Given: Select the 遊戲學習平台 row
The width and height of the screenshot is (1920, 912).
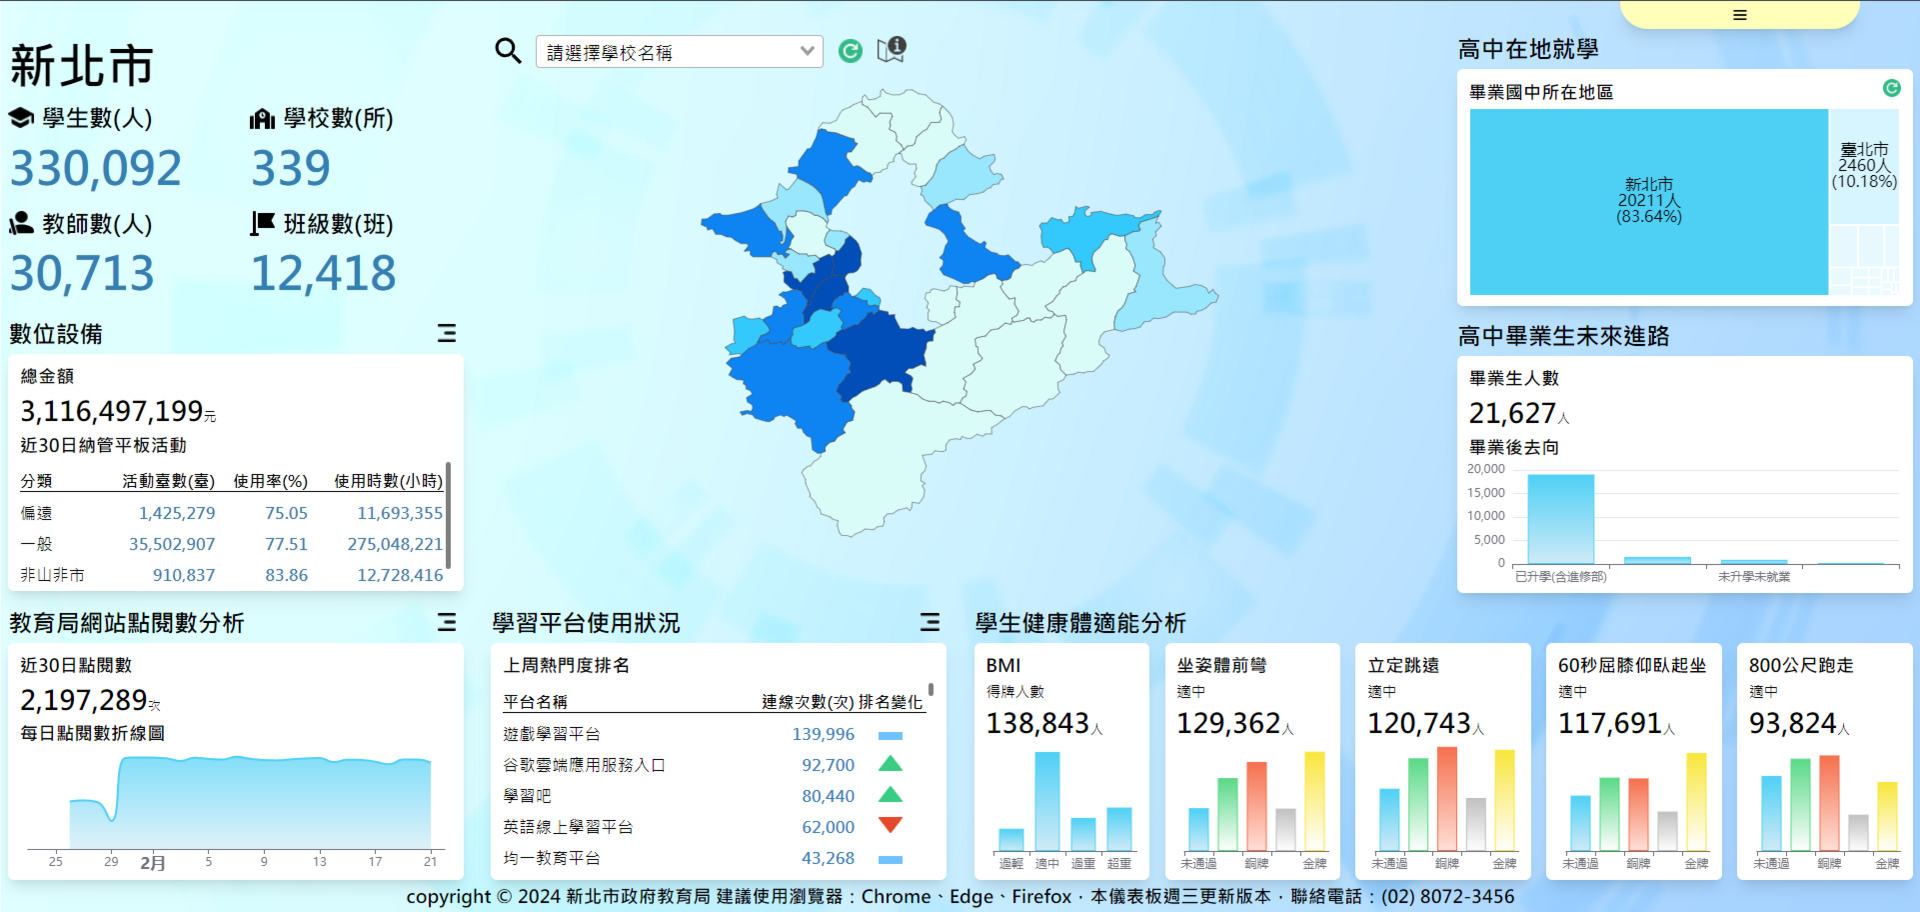Looking at the screenshot, I should (x=551, y=734).
